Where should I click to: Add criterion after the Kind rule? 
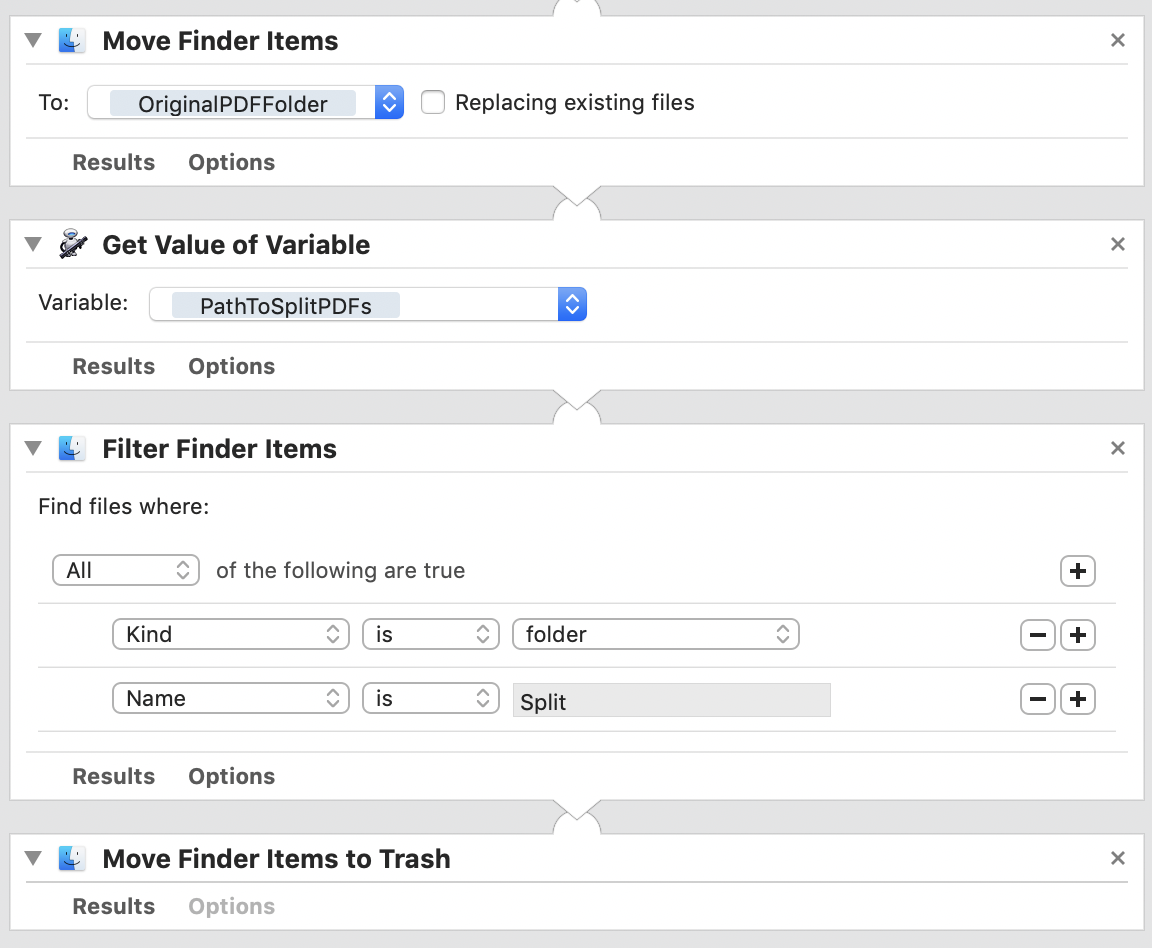(x=1078, y=635)
